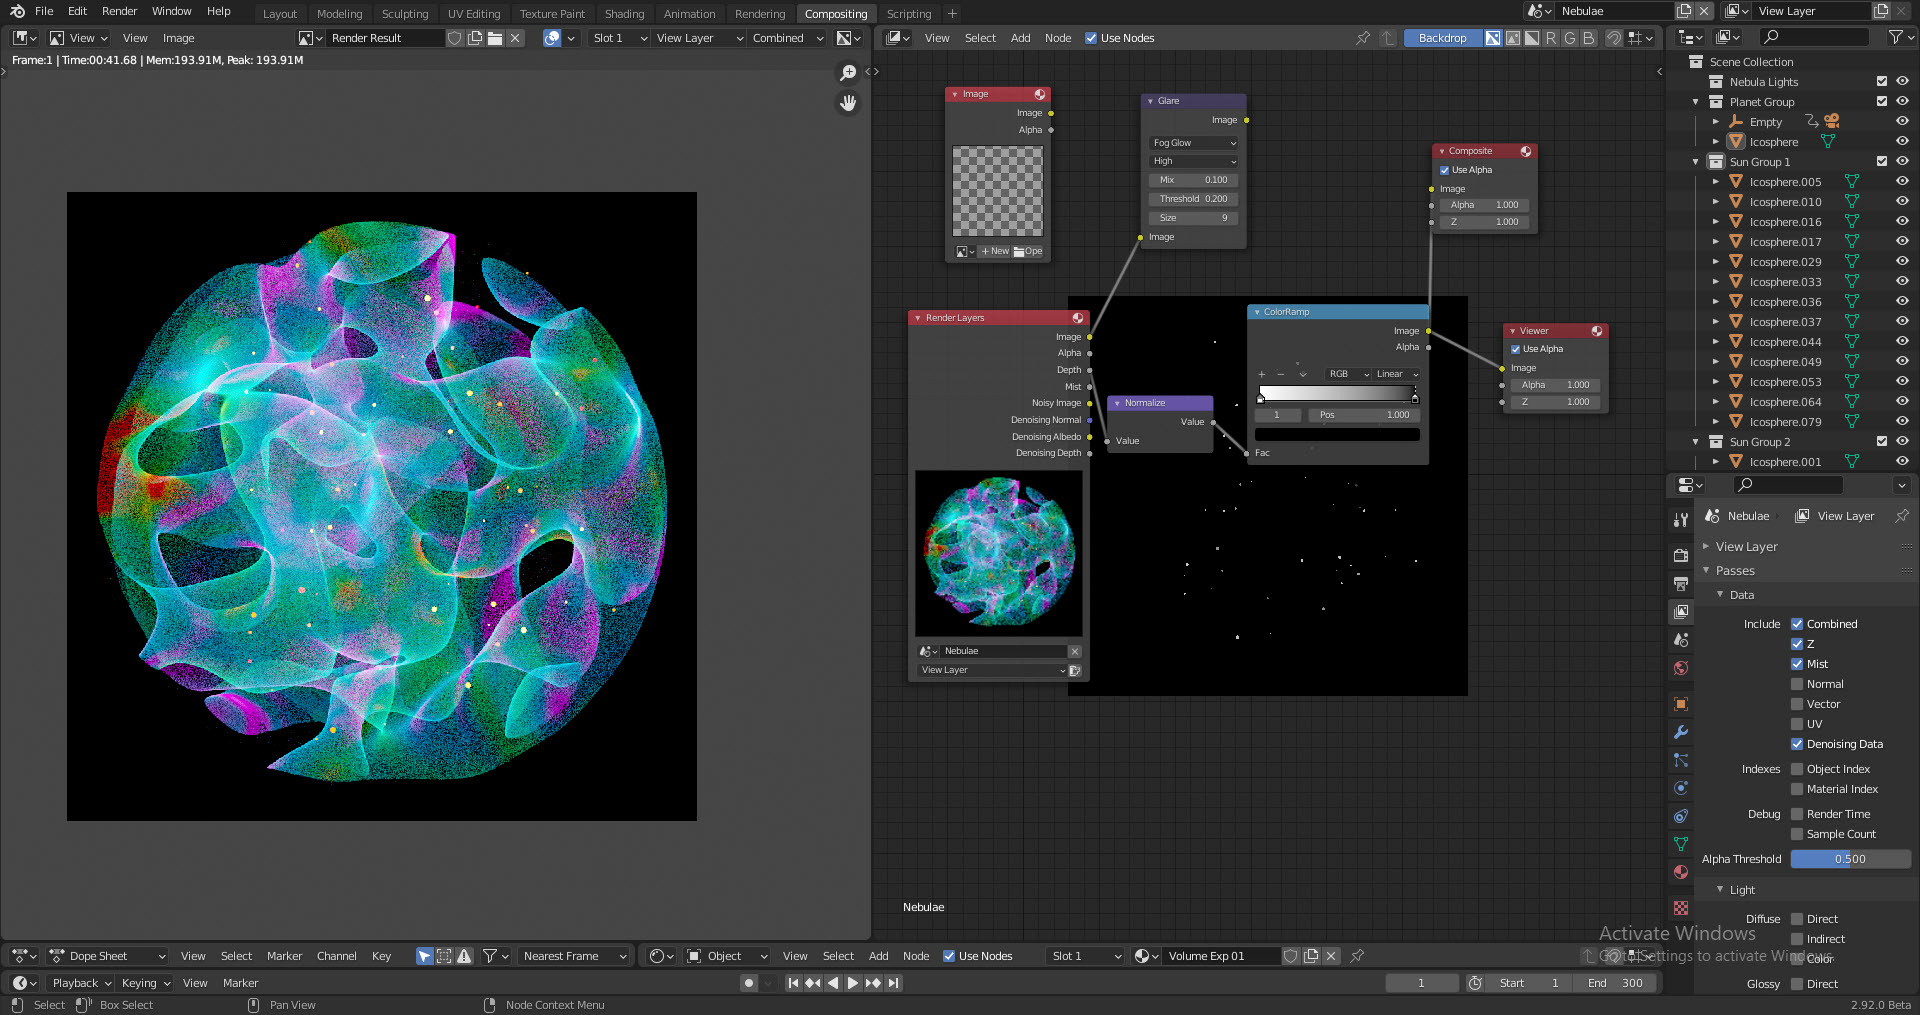Screen dimensions: 1920x1015
Task: Click the snapping magnet icon in compositor header
Action: click(1612, 38)
